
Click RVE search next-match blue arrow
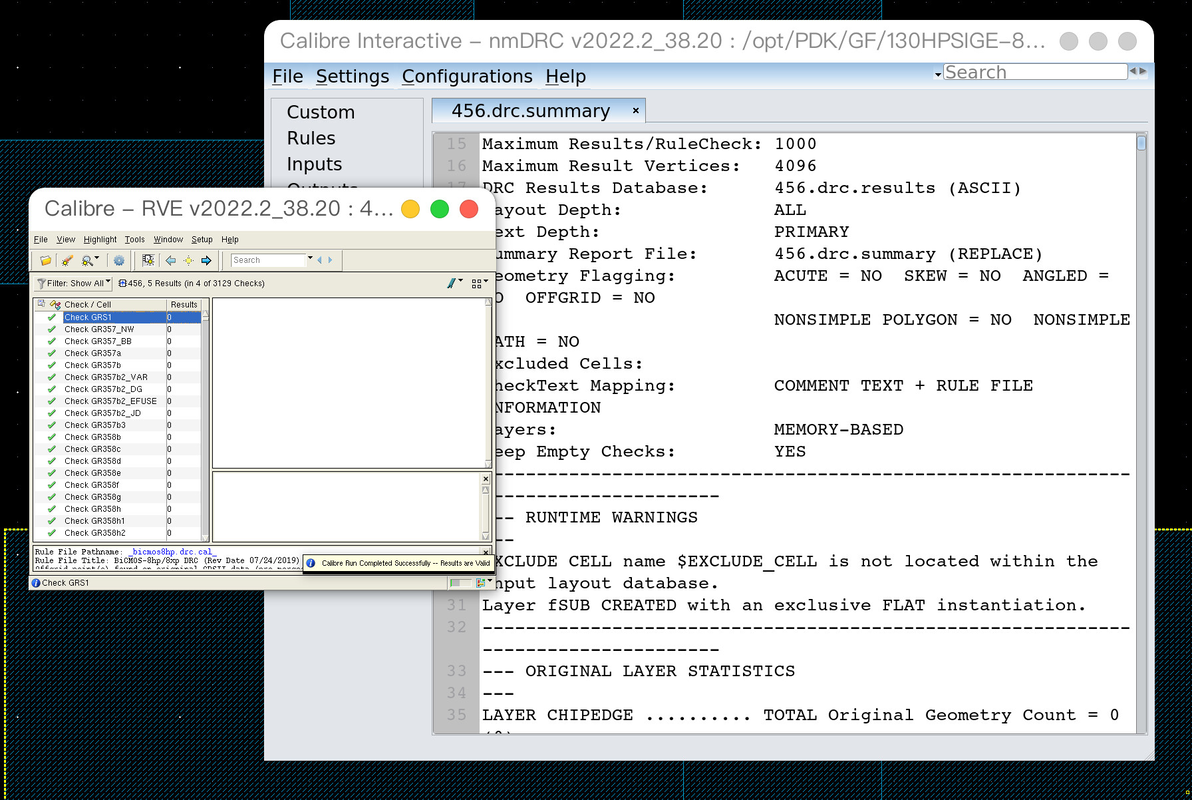coord(330,260)
